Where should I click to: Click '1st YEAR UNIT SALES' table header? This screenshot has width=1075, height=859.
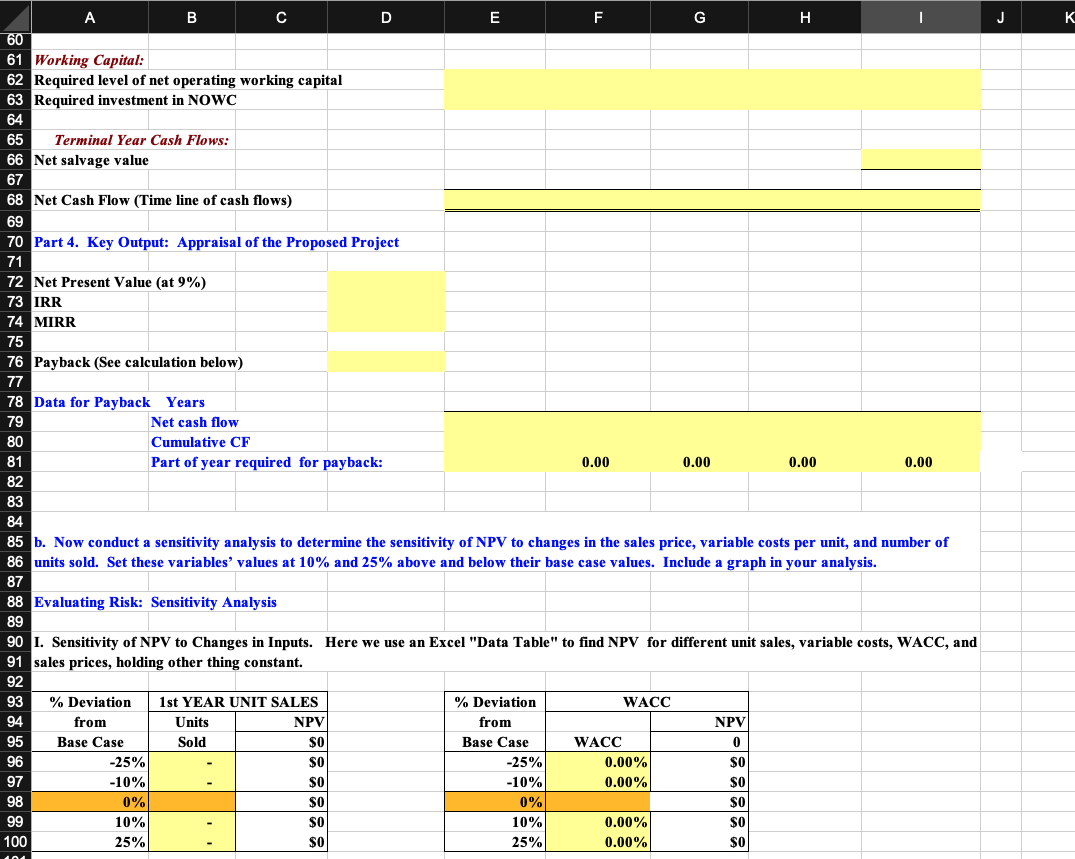[238, 702]
